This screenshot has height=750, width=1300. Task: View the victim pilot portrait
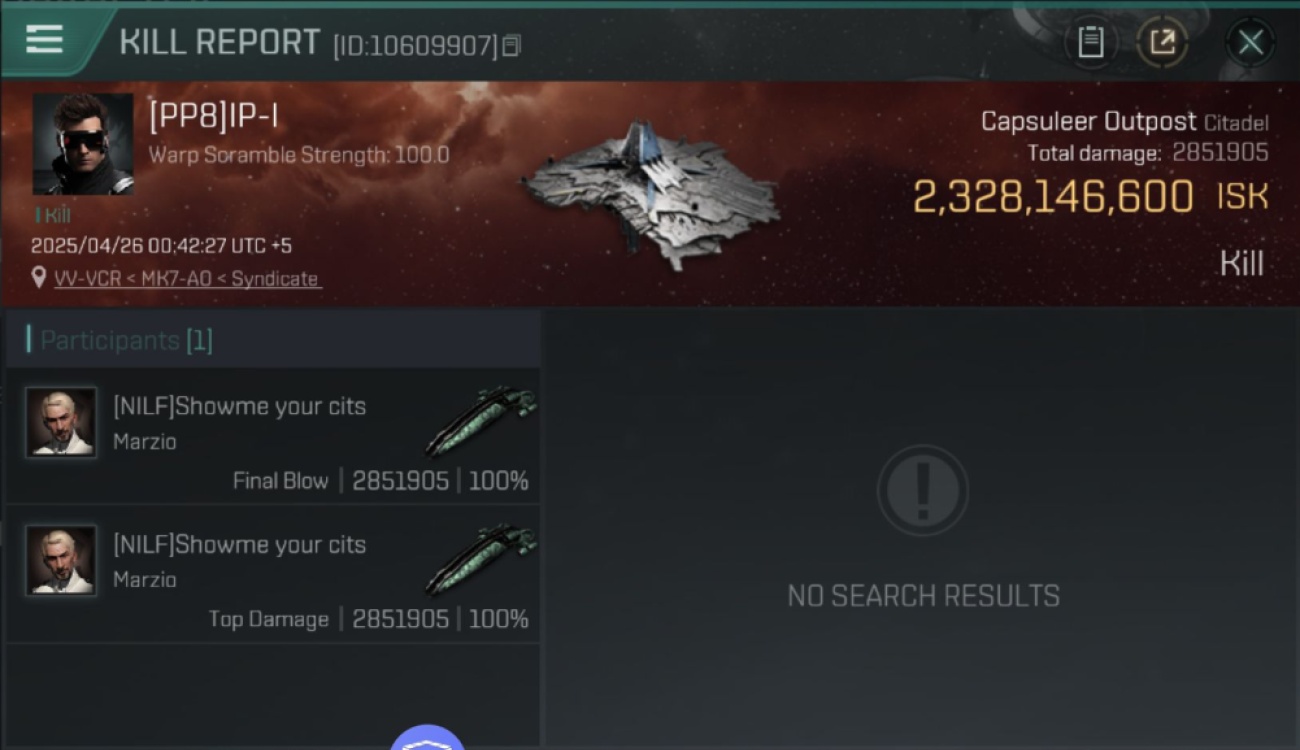(83, 144)
